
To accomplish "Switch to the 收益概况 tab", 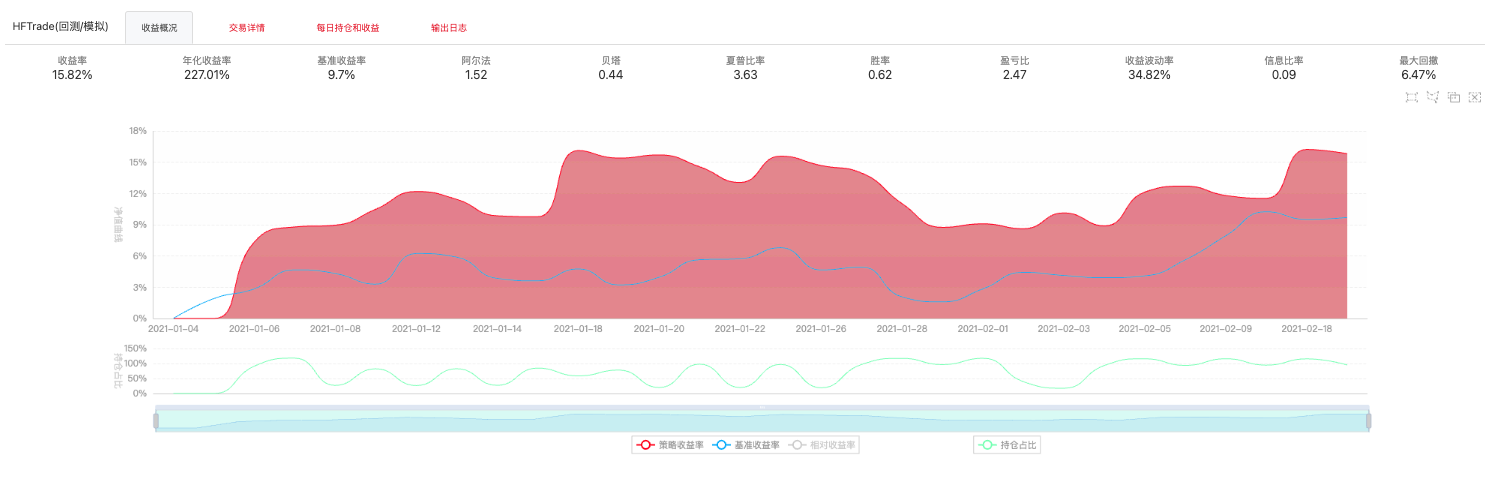I will point(159,28).
